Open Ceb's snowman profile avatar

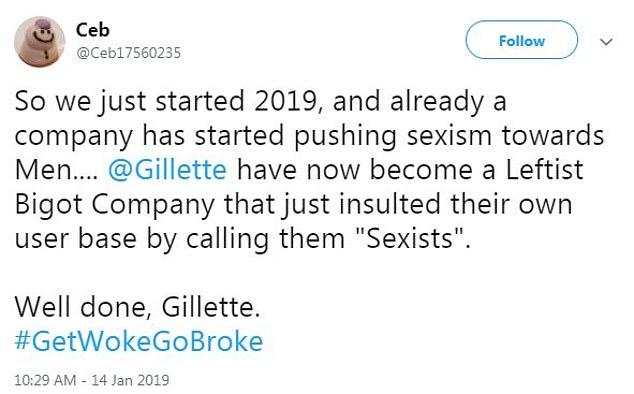(39, 41)
